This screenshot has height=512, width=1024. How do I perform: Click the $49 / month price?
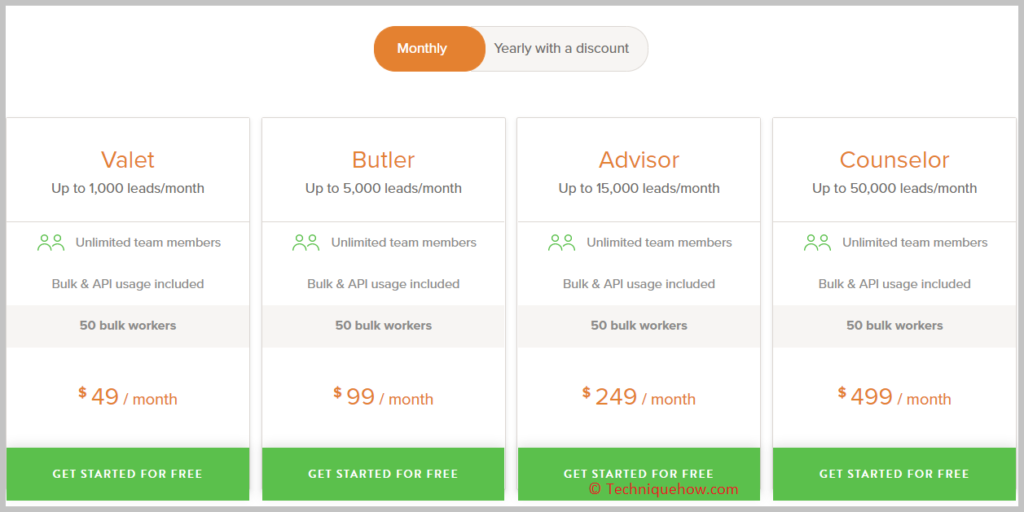coord(128,396)
